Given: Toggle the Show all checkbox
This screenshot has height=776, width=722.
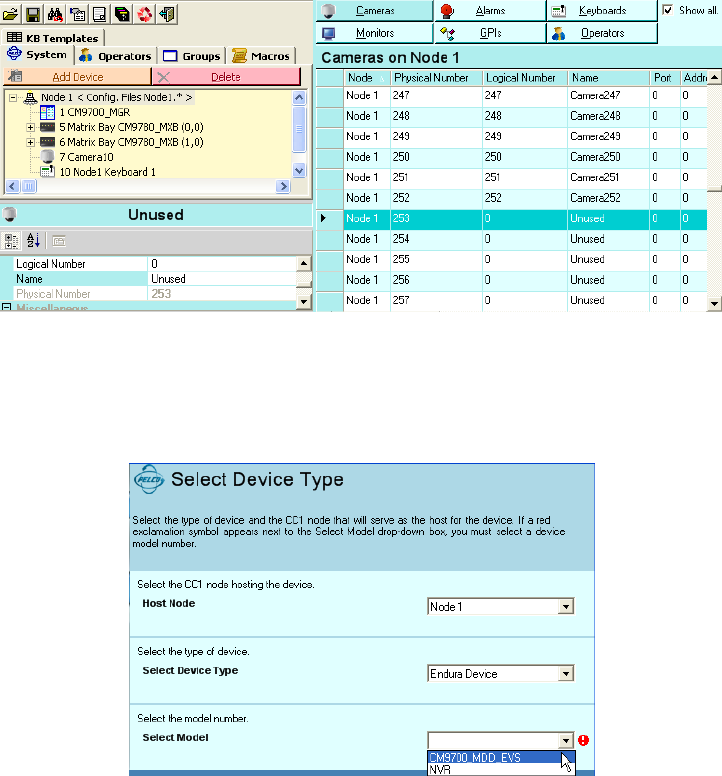Looking at the screenshot, I should [x=668, y=10].
